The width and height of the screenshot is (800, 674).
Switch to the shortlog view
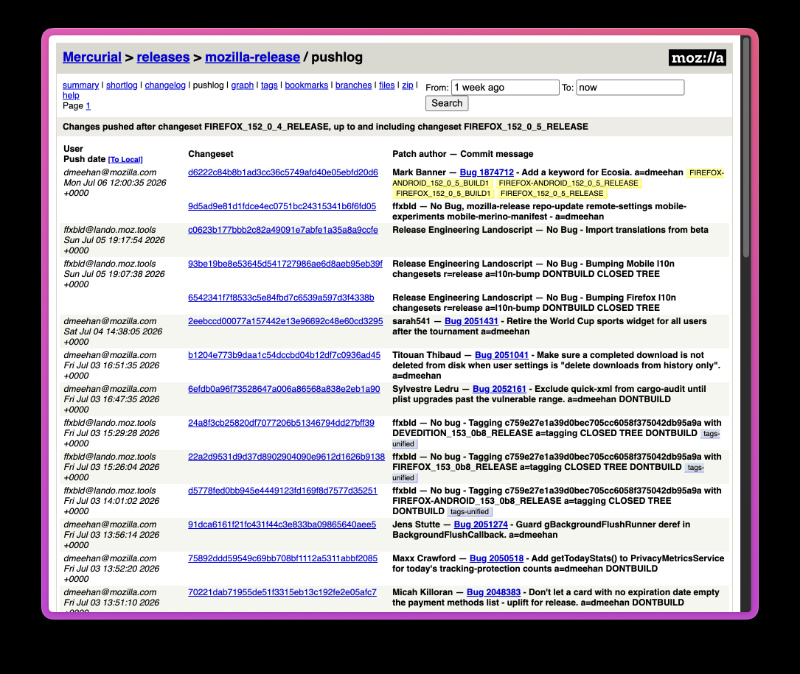coord(121,85)
